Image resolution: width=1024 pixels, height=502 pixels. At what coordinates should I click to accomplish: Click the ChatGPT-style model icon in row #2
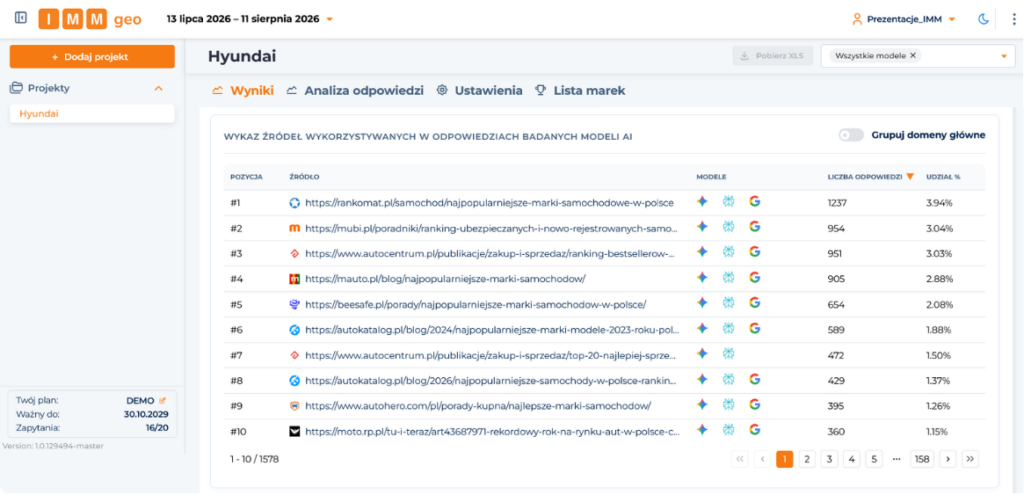pyautogui.click(x=729, y=227)
